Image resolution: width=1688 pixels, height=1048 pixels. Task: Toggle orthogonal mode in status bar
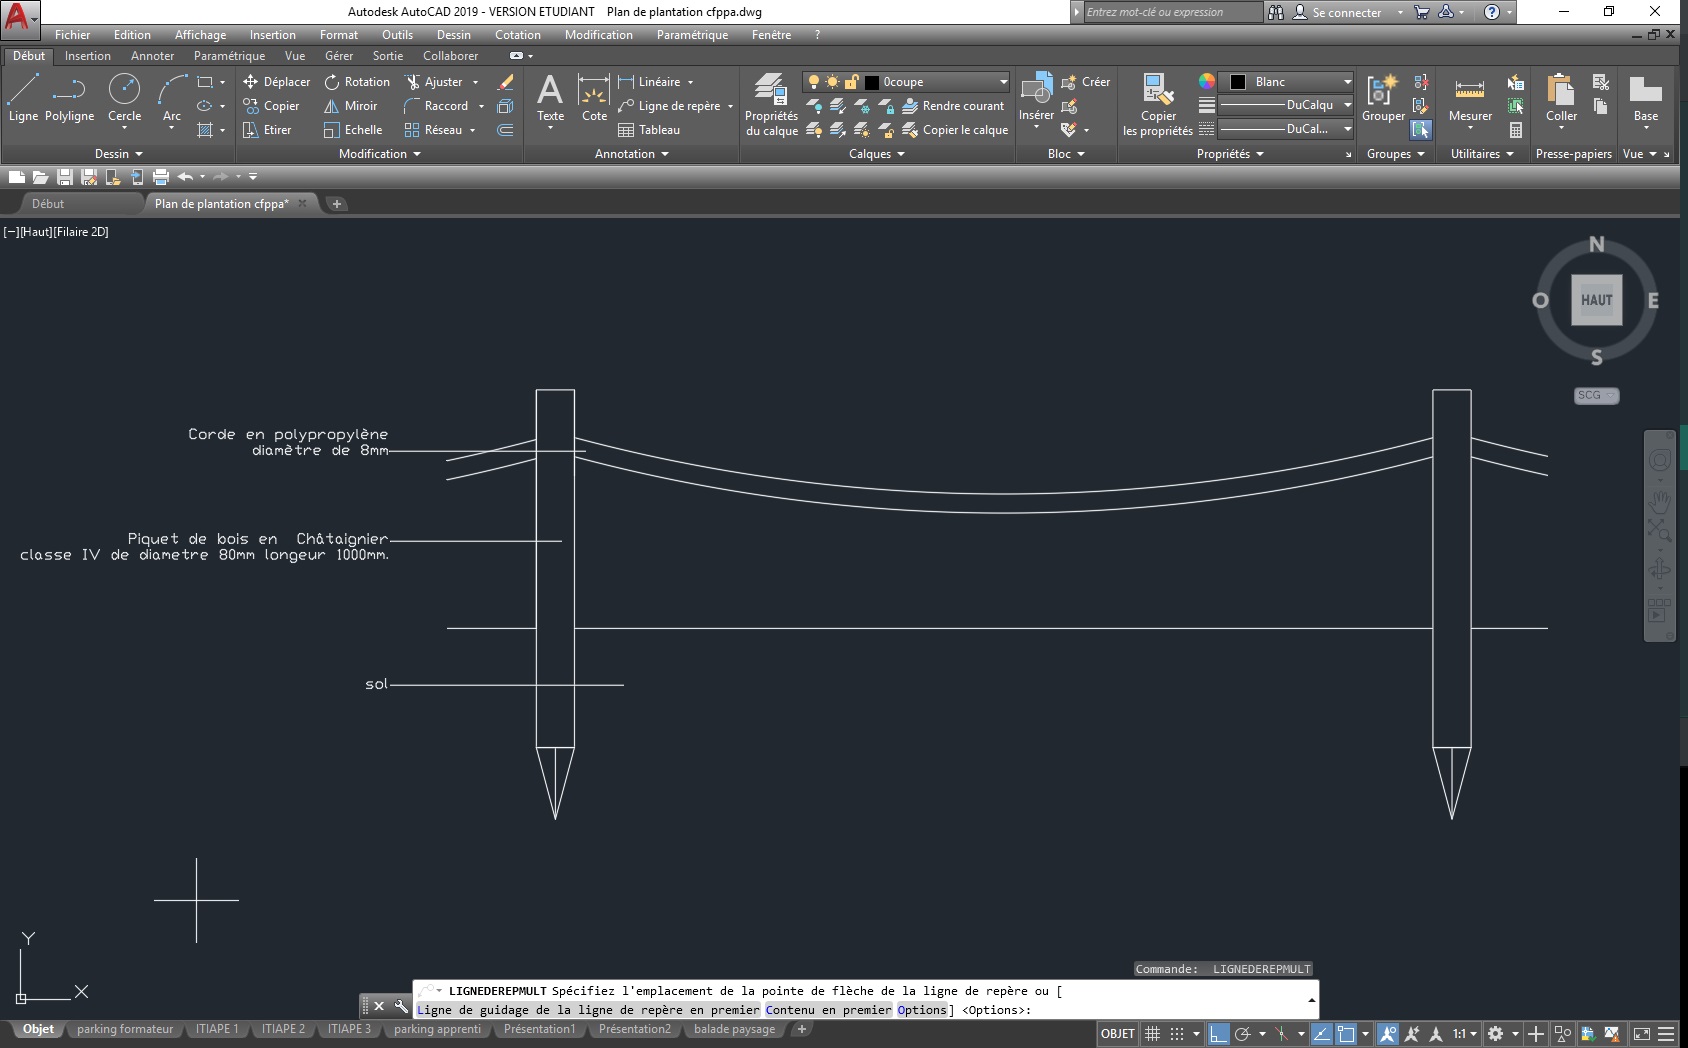tap(1218, 1034)
